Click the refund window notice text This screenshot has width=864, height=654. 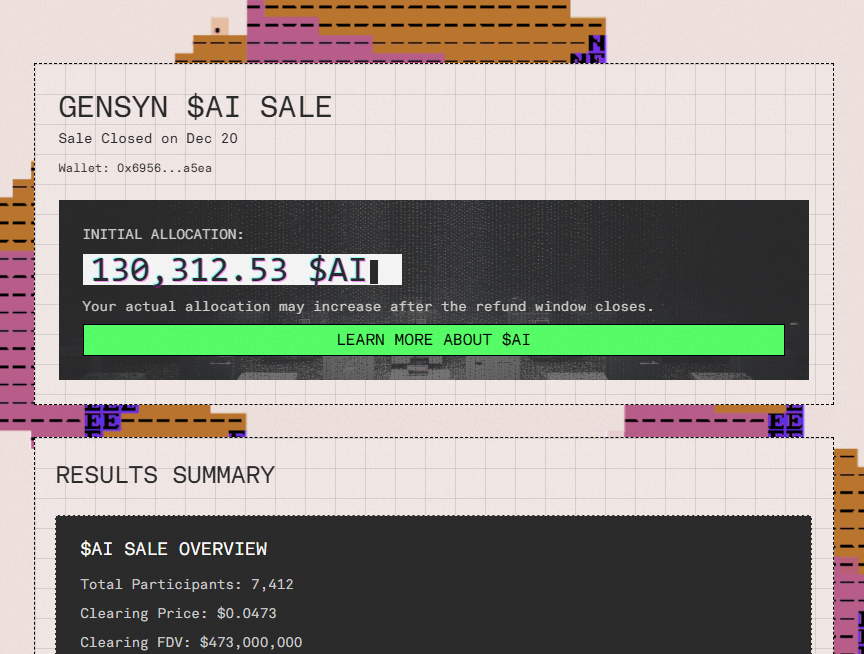370,306
